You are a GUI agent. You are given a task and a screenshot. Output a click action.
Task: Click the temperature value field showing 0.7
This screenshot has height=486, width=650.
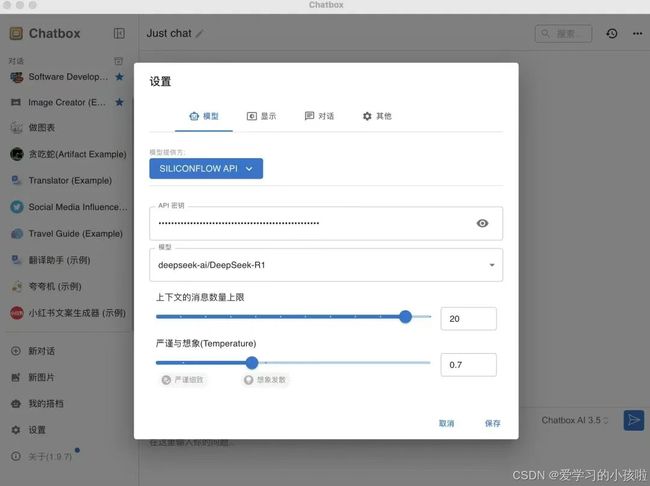pos(468,365)
